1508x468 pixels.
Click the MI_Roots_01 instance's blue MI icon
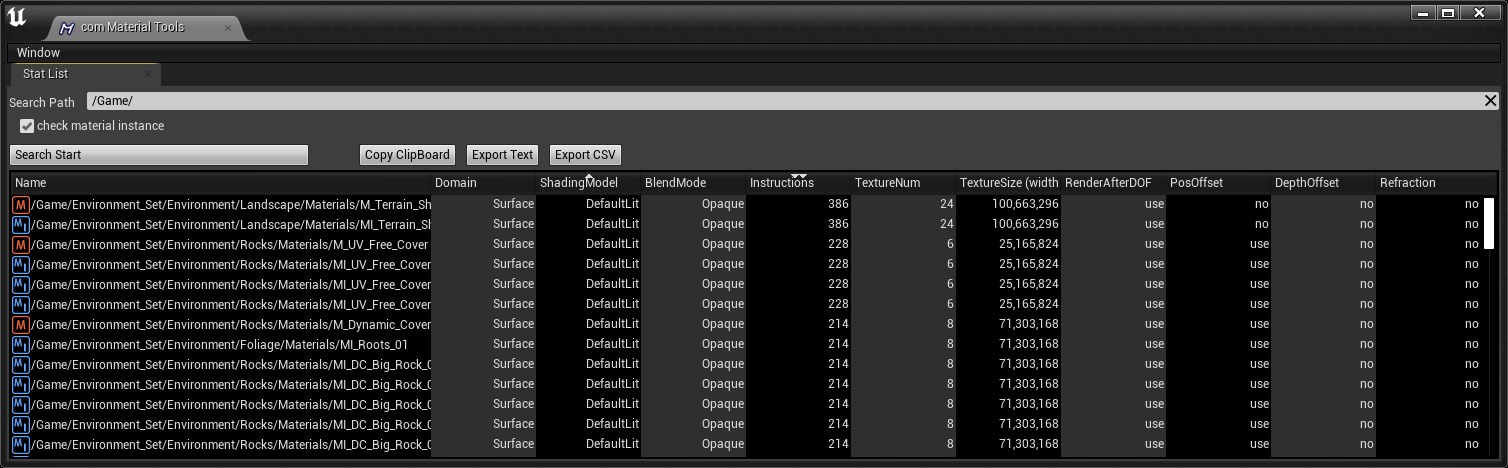click(21, 344)
